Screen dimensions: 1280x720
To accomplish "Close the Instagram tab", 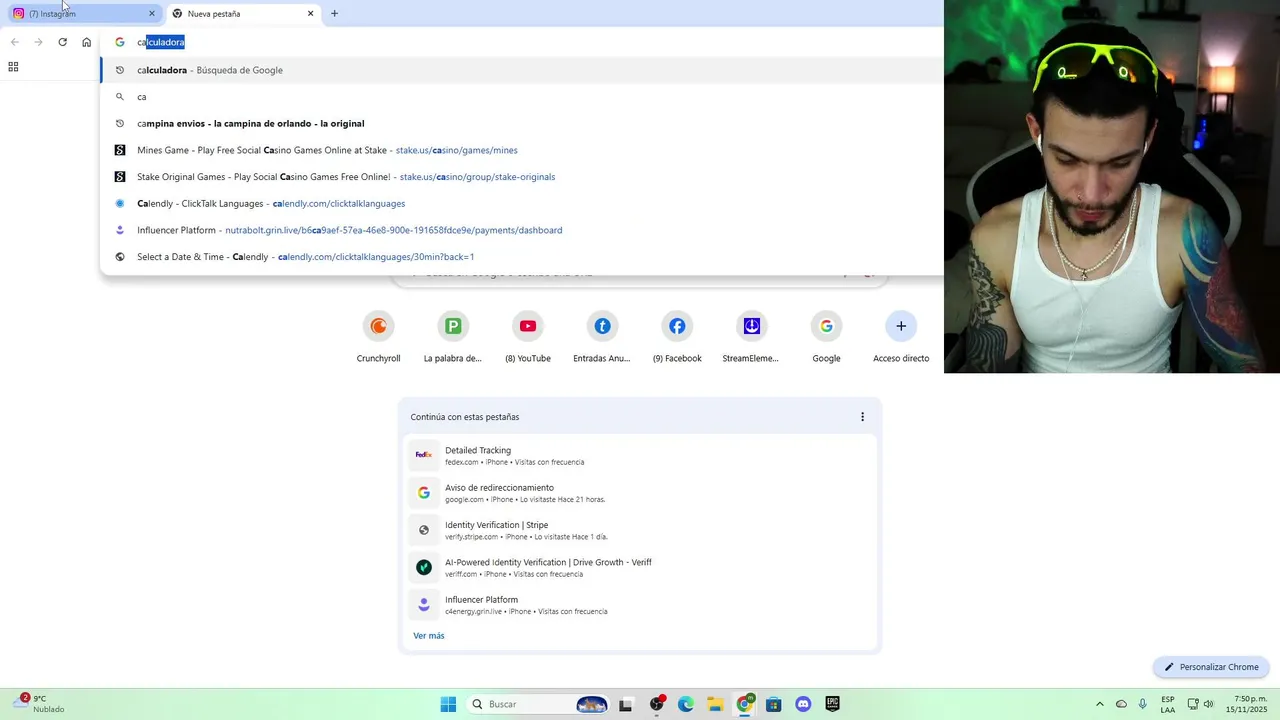I will pyautogui.click(x=152, y=14).
